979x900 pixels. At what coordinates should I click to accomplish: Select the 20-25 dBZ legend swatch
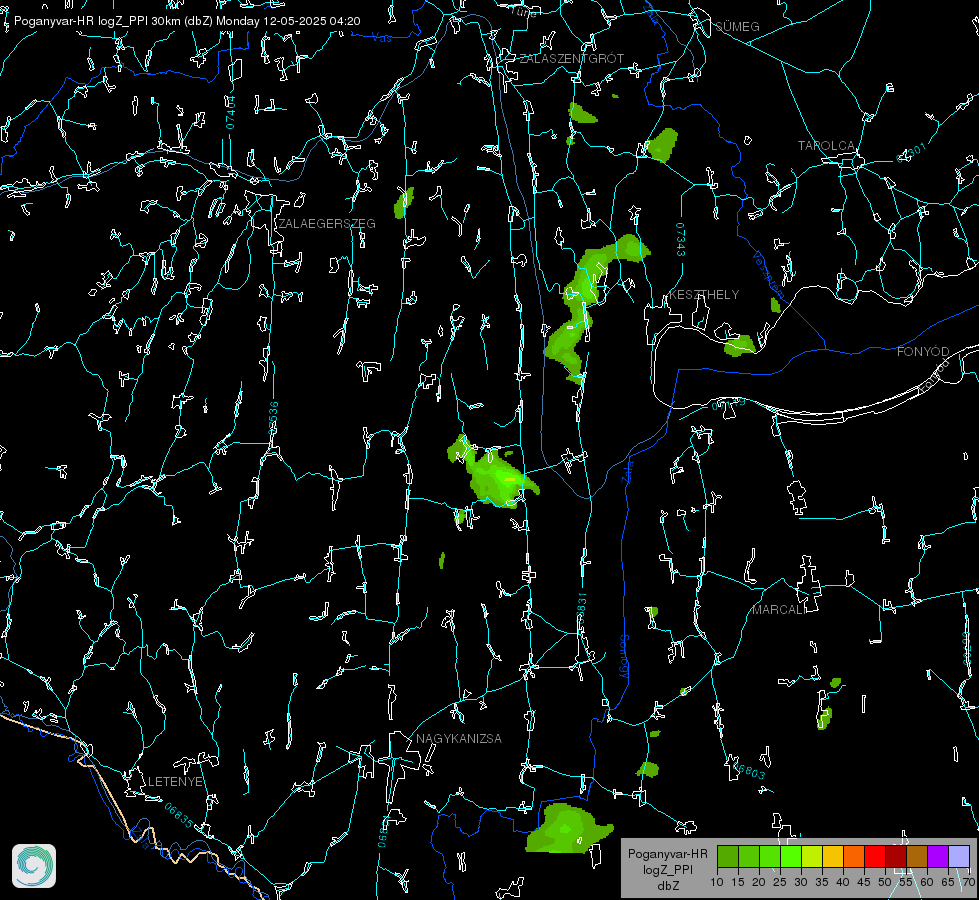point(770,856)
